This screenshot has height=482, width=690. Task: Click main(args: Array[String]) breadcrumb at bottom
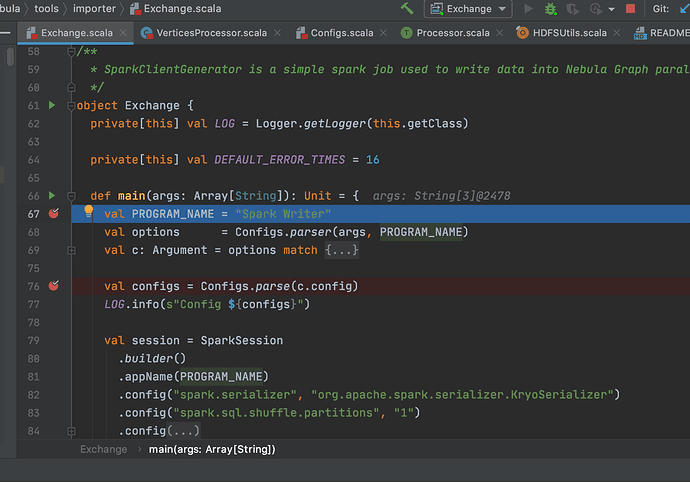point(212,449)
